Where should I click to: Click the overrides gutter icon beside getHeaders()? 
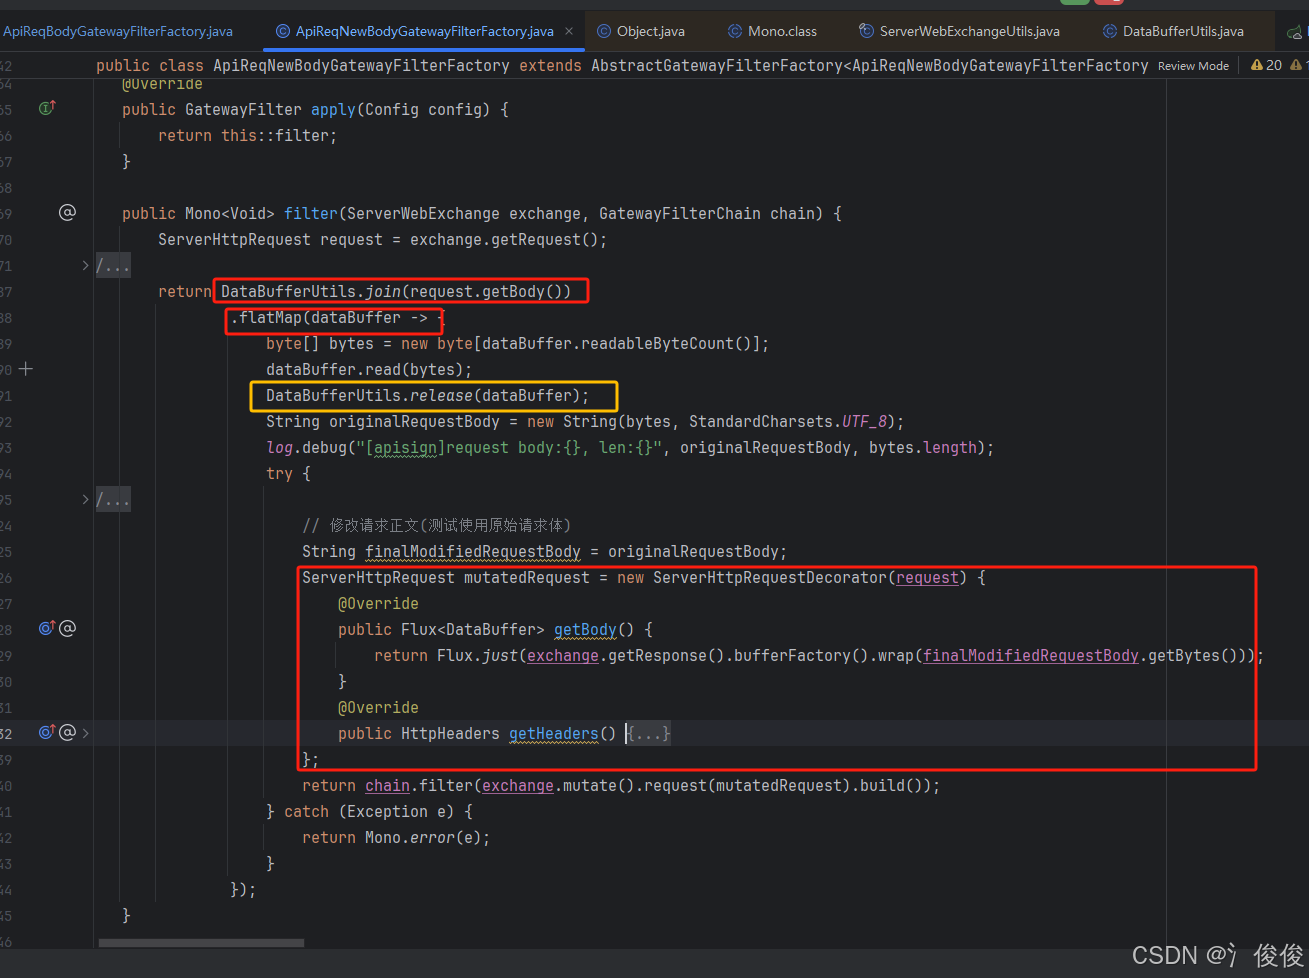tap(47, 732)
